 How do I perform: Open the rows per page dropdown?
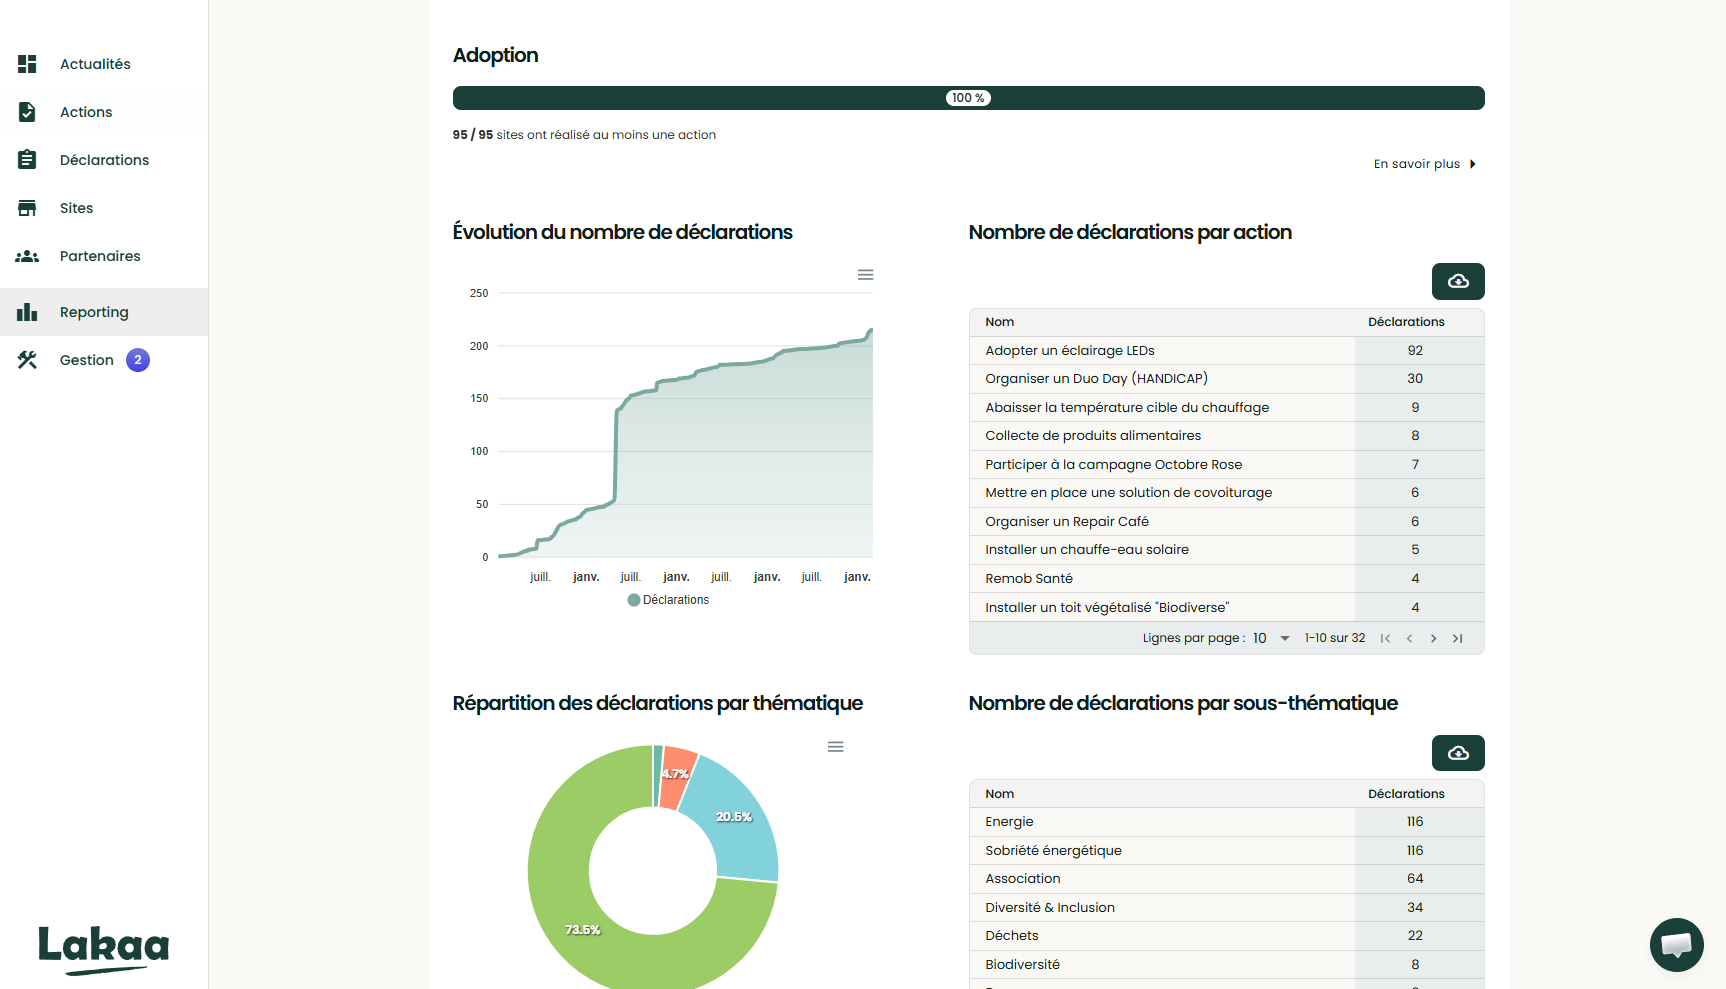(1271, 638)
